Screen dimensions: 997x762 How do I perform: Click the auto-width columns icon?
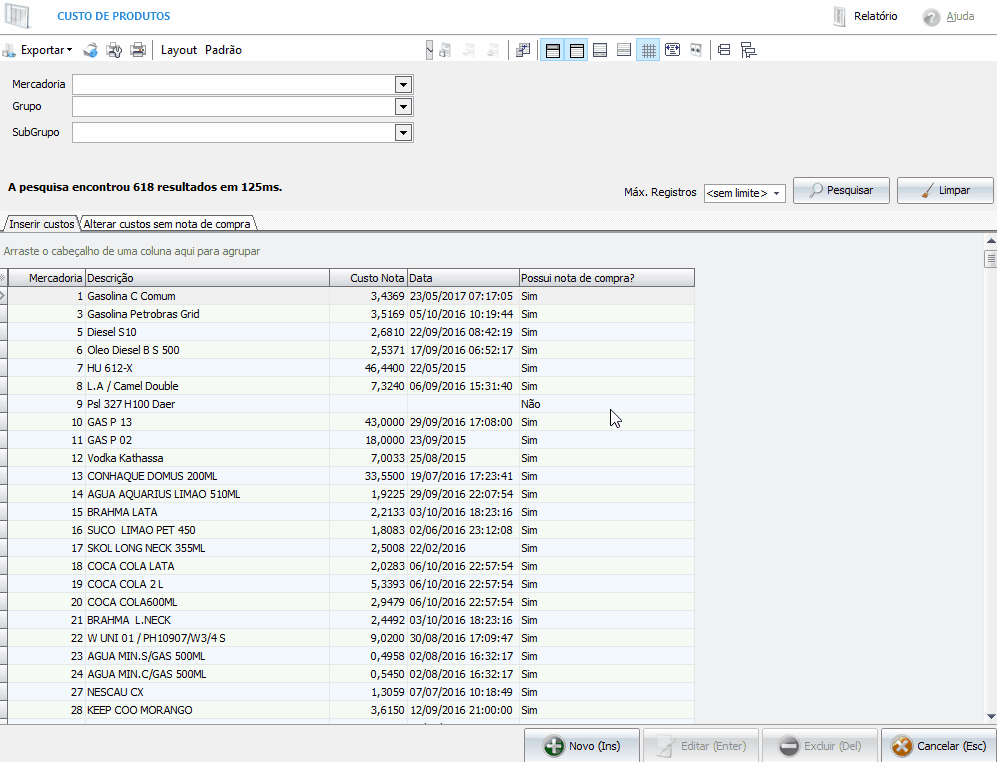coord(672,50)
